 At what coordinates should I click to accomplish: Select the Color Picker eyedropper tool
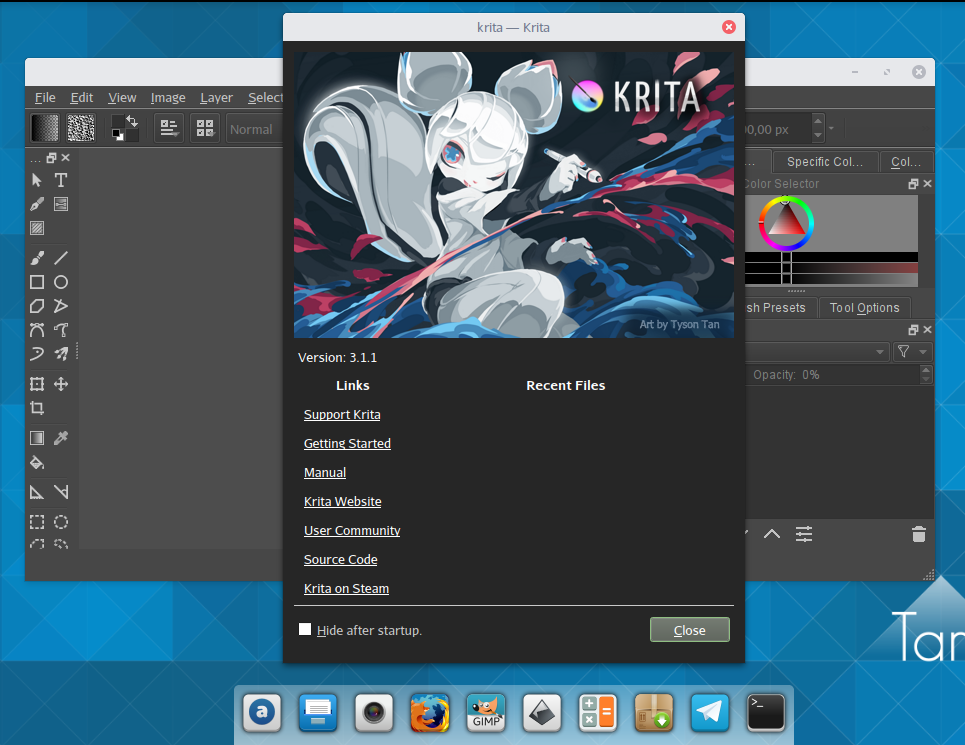(60, 438)
